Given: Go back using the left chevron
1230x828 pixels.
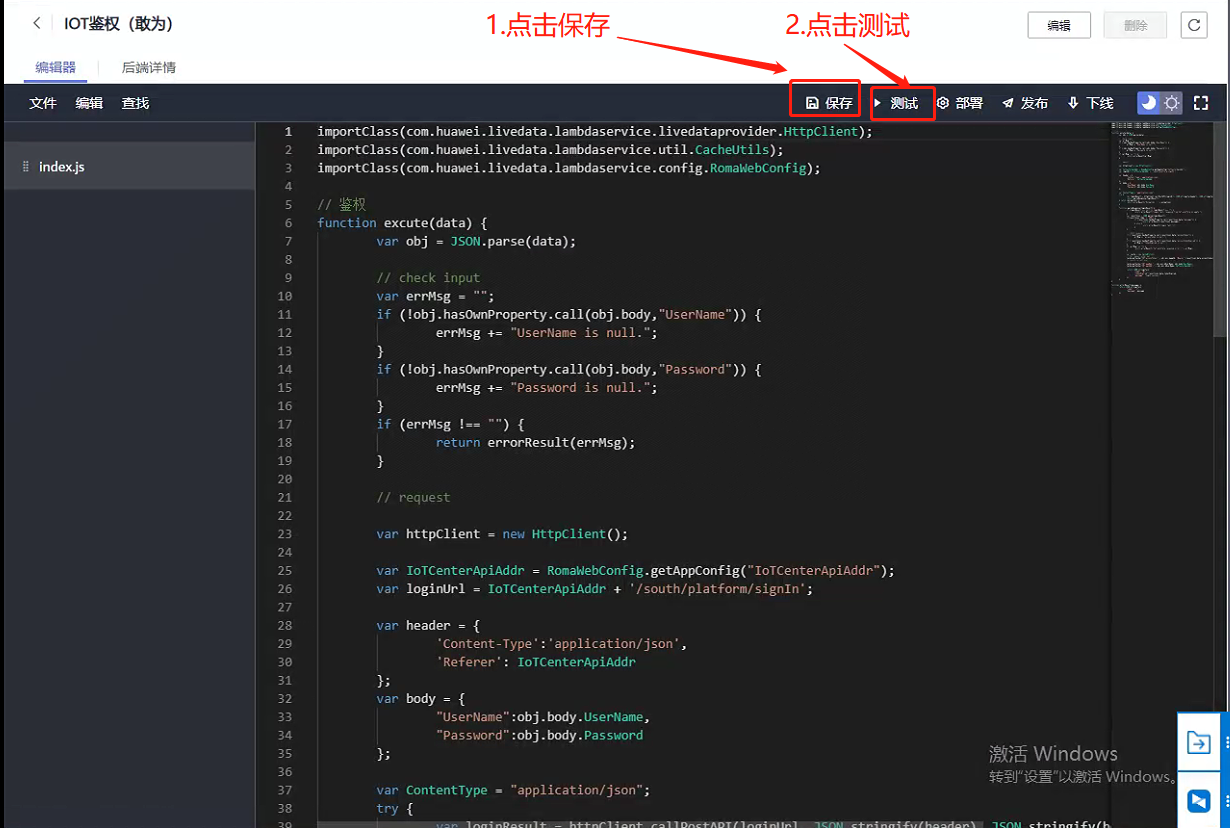Looking at the screenshot, I should [x=37, y=24].
